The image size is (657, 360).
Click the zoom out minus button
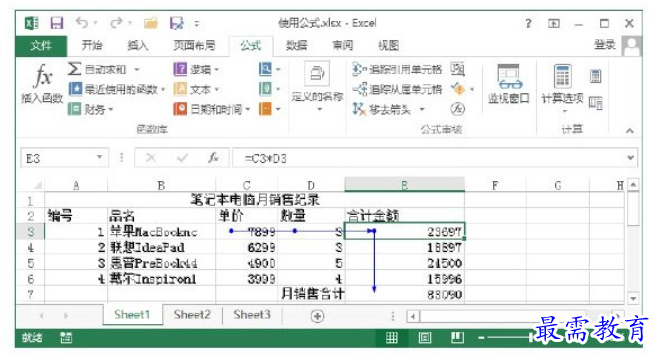click(481, 337)
